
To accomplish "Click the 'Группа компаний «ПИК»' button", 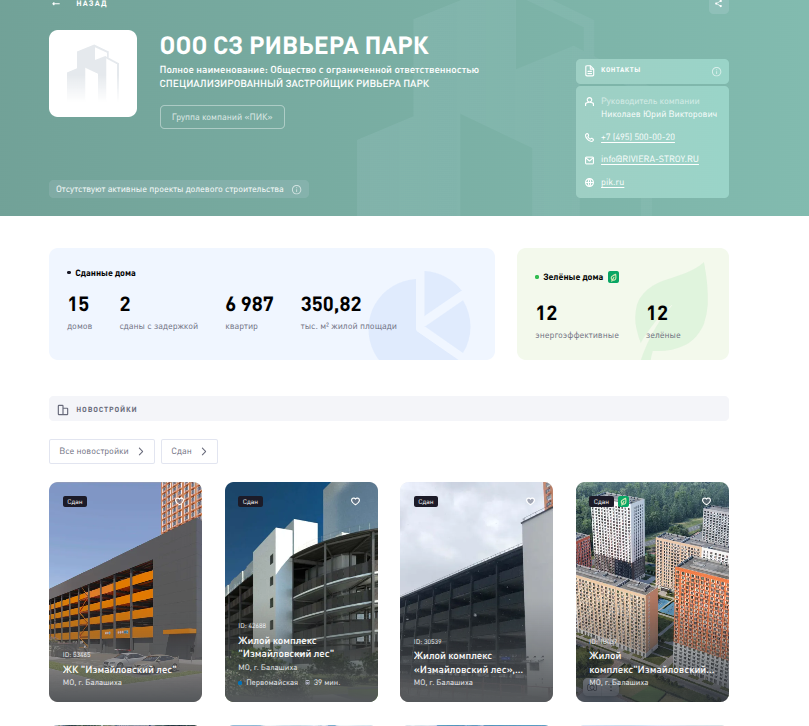I will click(222, 117).
